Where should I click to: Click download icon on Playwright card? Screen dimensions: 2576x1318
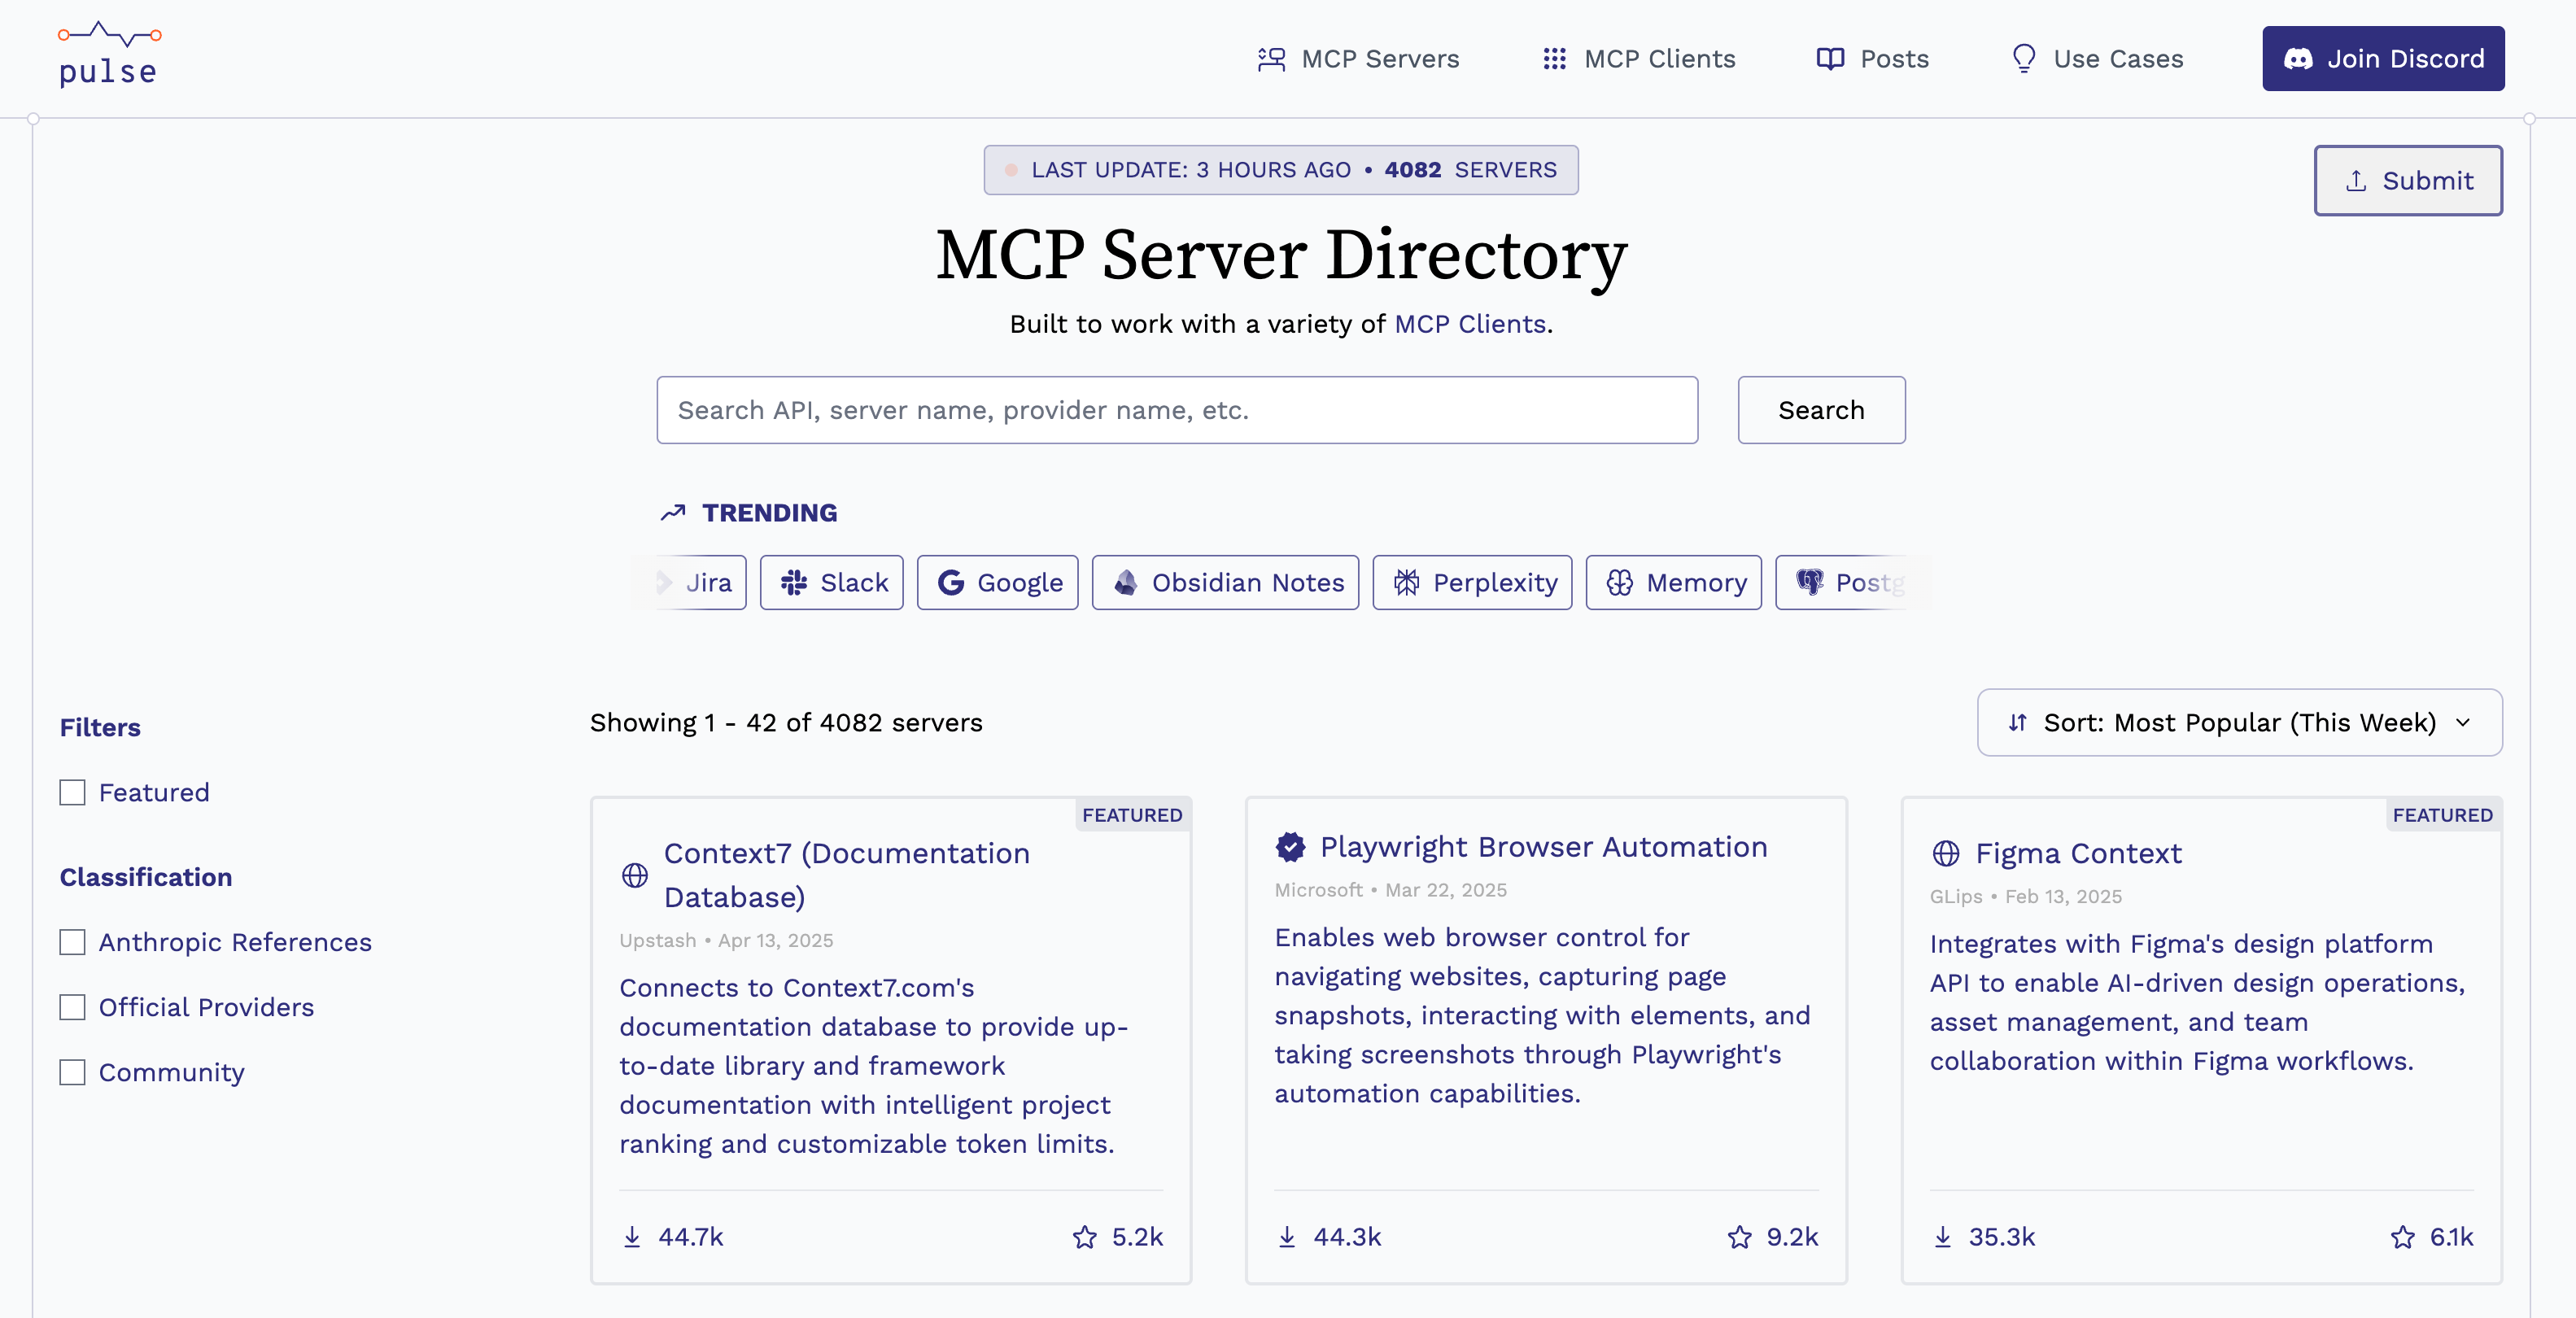[x=1287, y=1237]
